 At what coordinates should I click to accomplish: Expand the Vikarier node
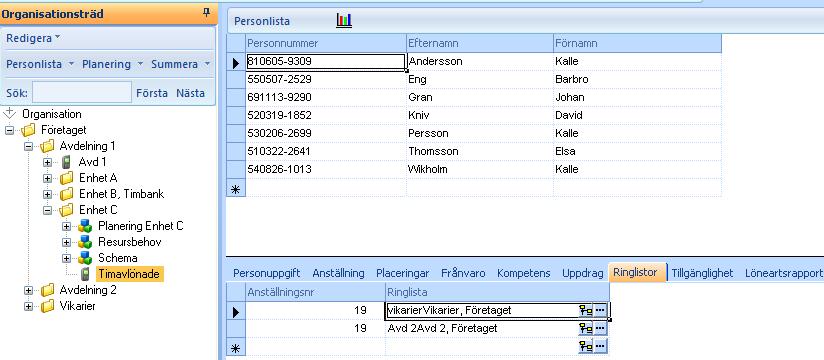(x=28, y=306)
